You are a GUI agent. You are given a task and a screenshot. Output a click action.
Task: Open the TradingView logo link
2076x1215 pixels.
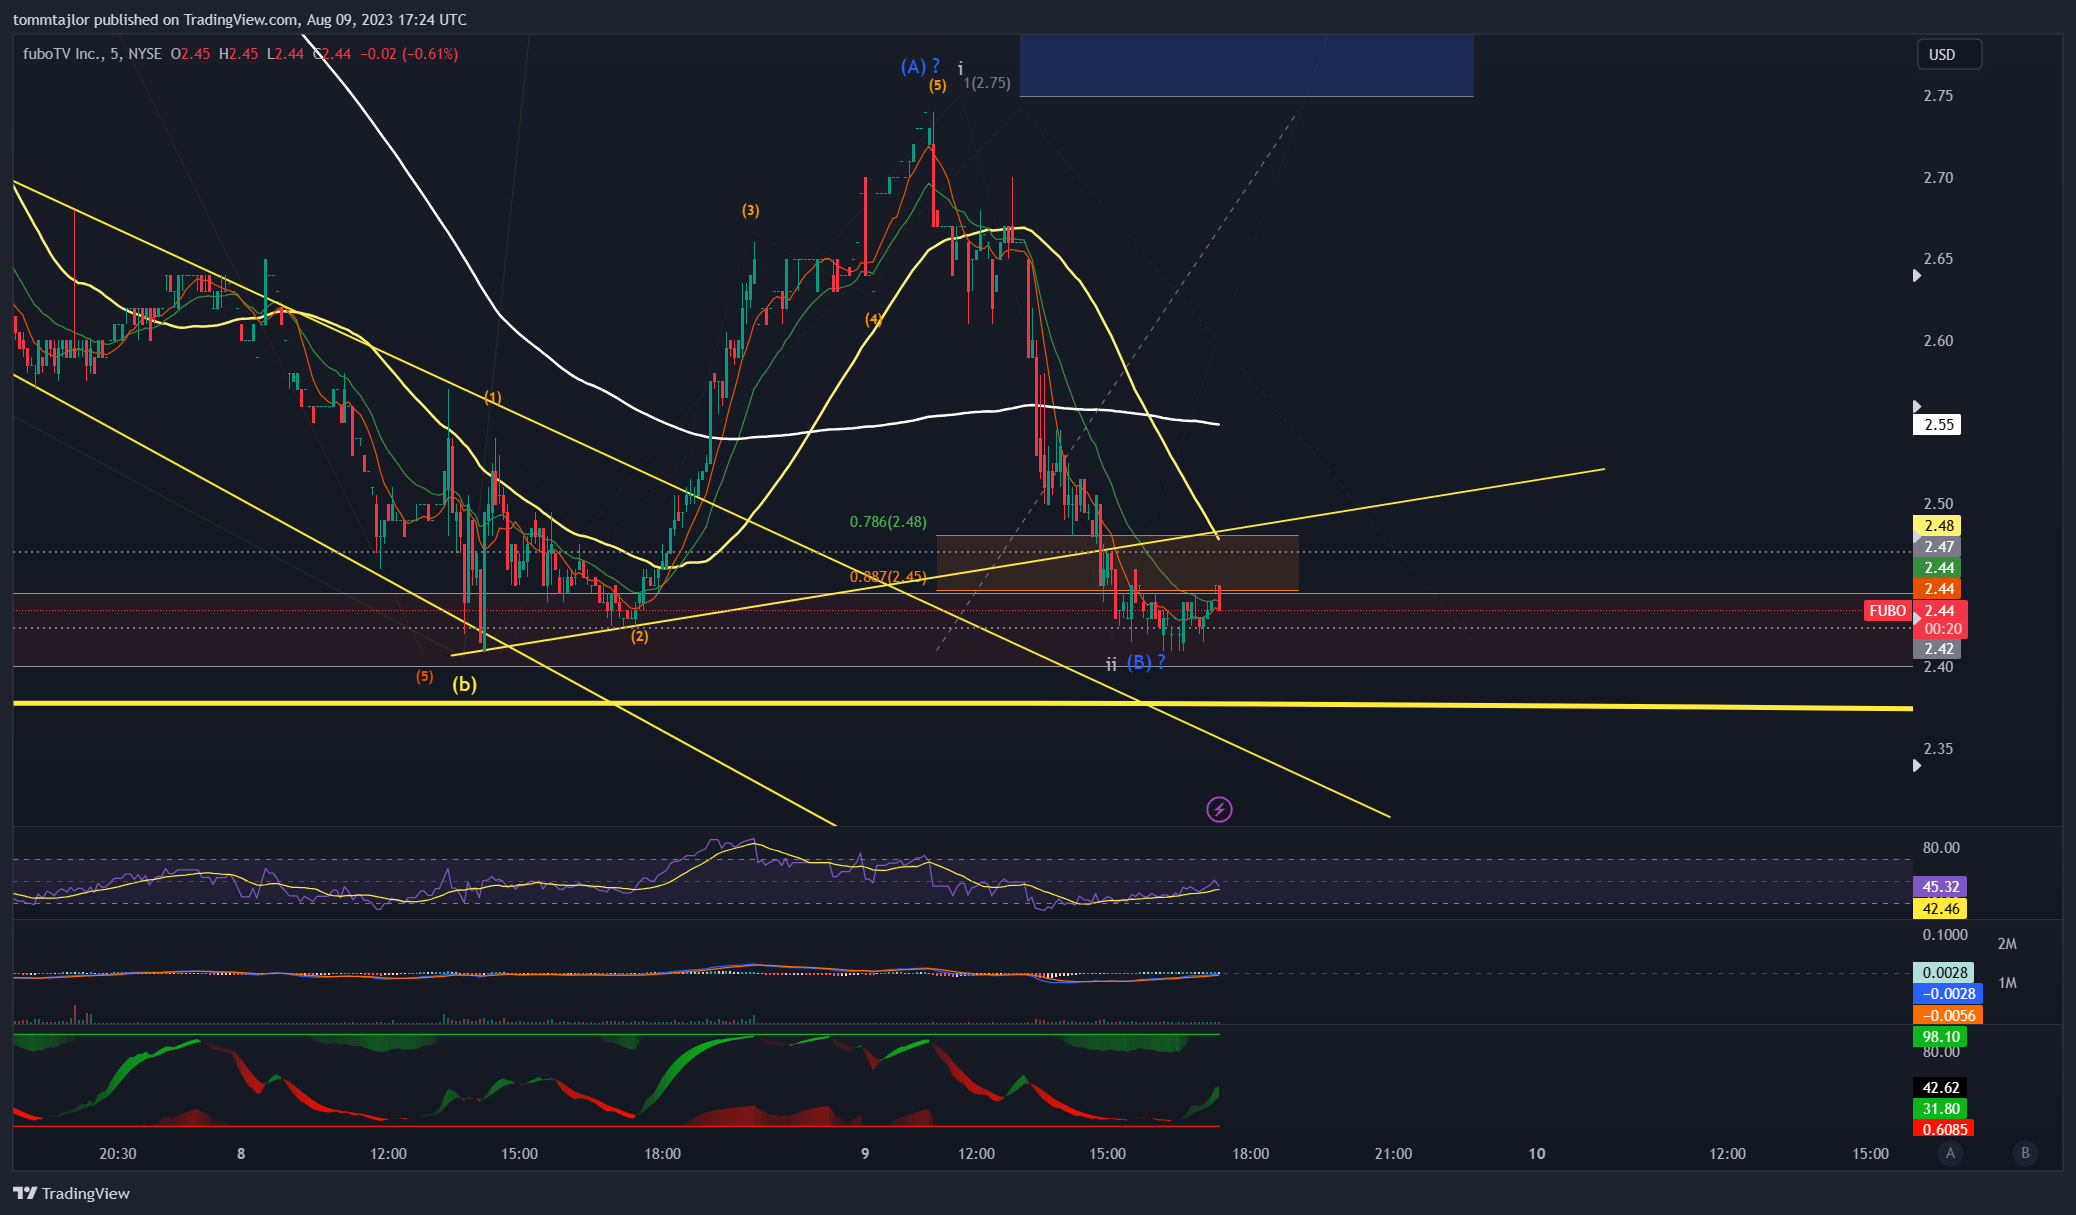coord(72,1193)
